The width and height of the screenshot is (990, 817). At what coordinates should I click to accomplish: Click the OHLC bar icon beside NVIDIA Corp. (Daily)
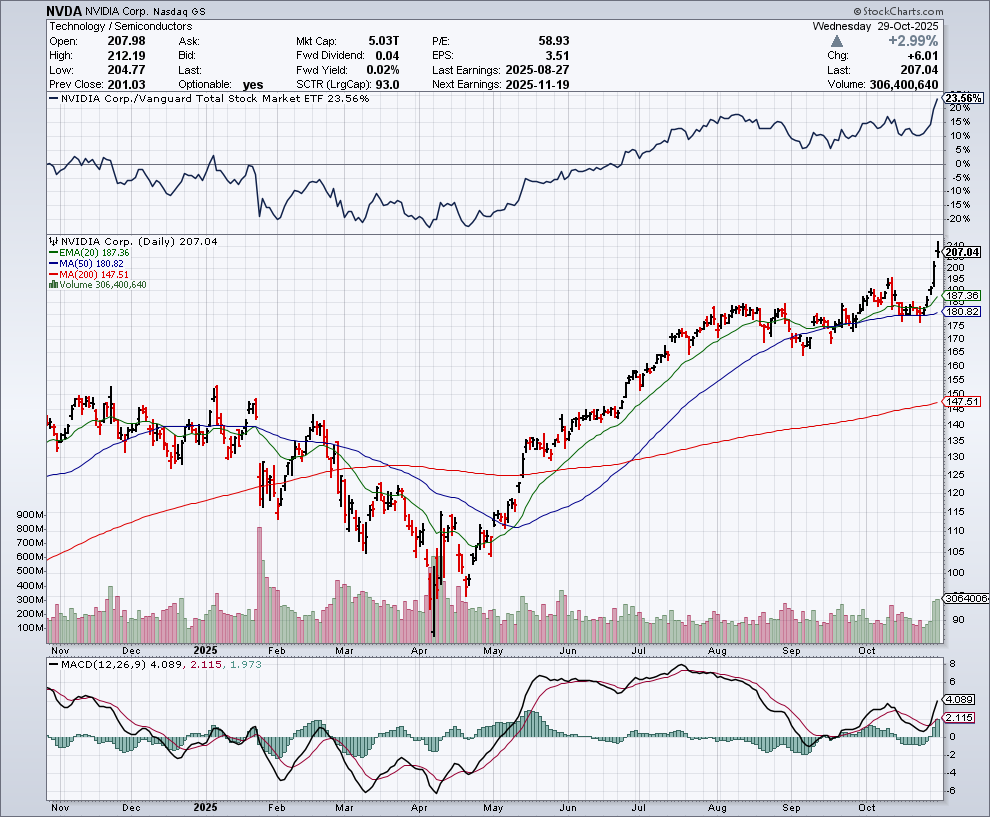(53, 242)
